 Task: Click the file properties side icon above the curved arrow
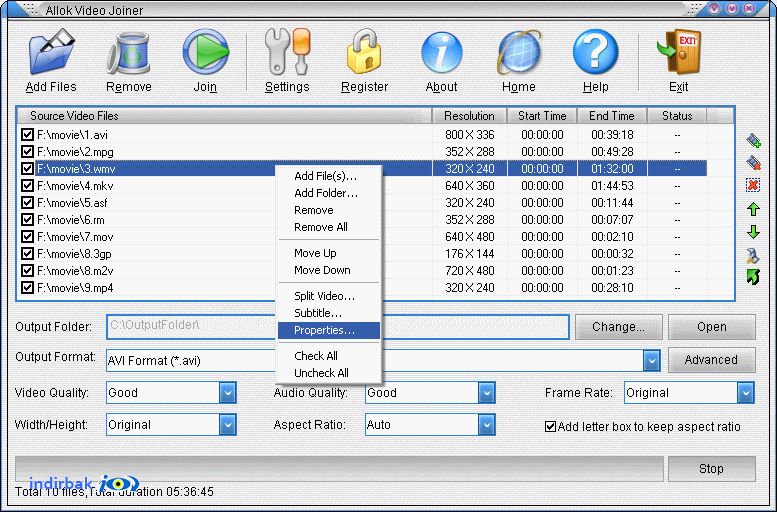753,256
